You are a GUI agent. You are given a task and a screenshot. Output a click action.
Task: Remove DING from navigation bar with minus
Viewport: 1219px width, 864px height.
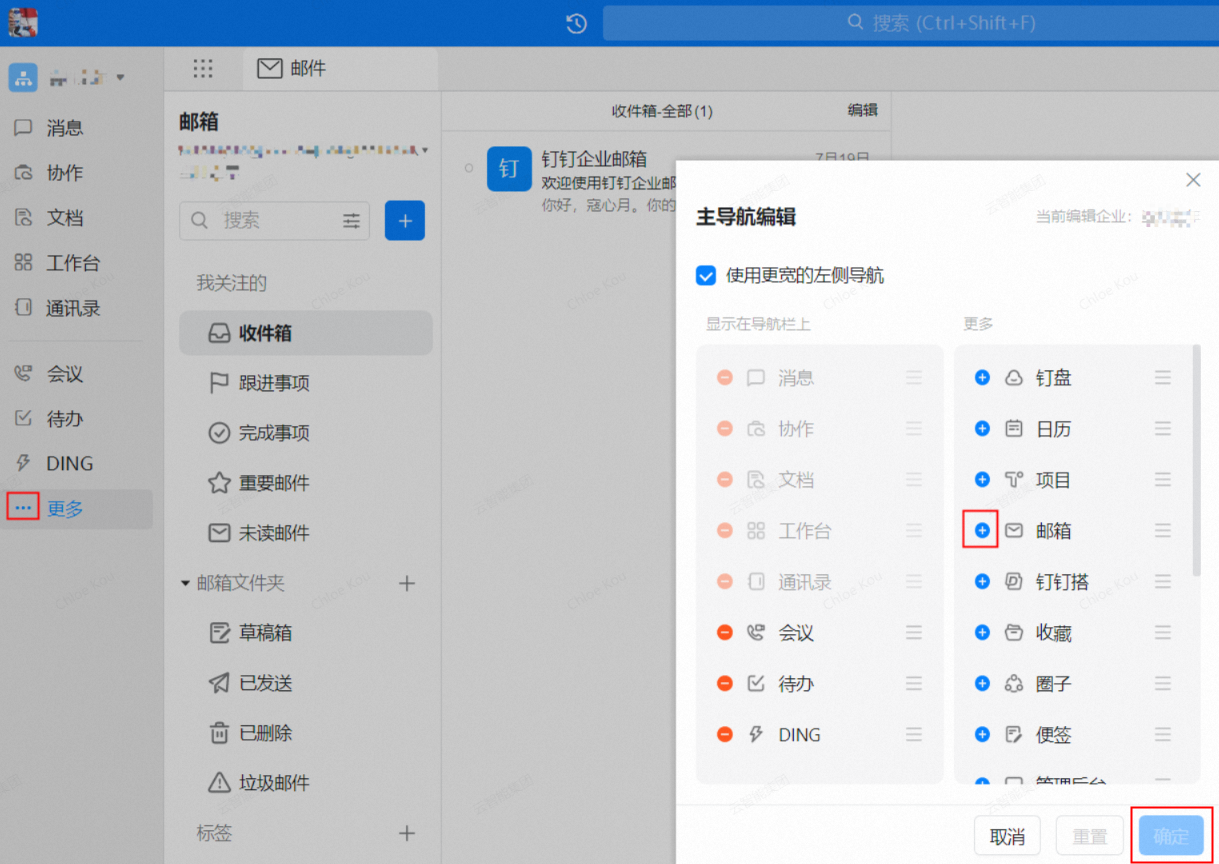pos(725,734)
